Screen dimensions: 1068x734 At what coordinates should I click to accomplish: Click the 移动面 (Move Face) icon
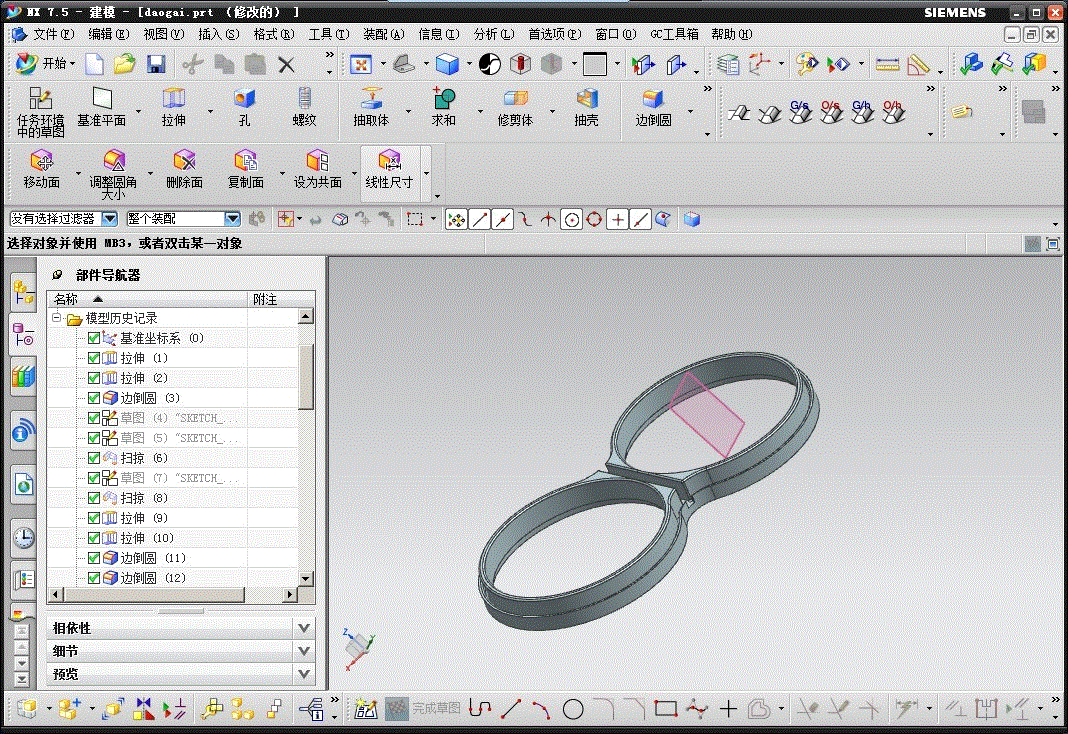(41, 161)
